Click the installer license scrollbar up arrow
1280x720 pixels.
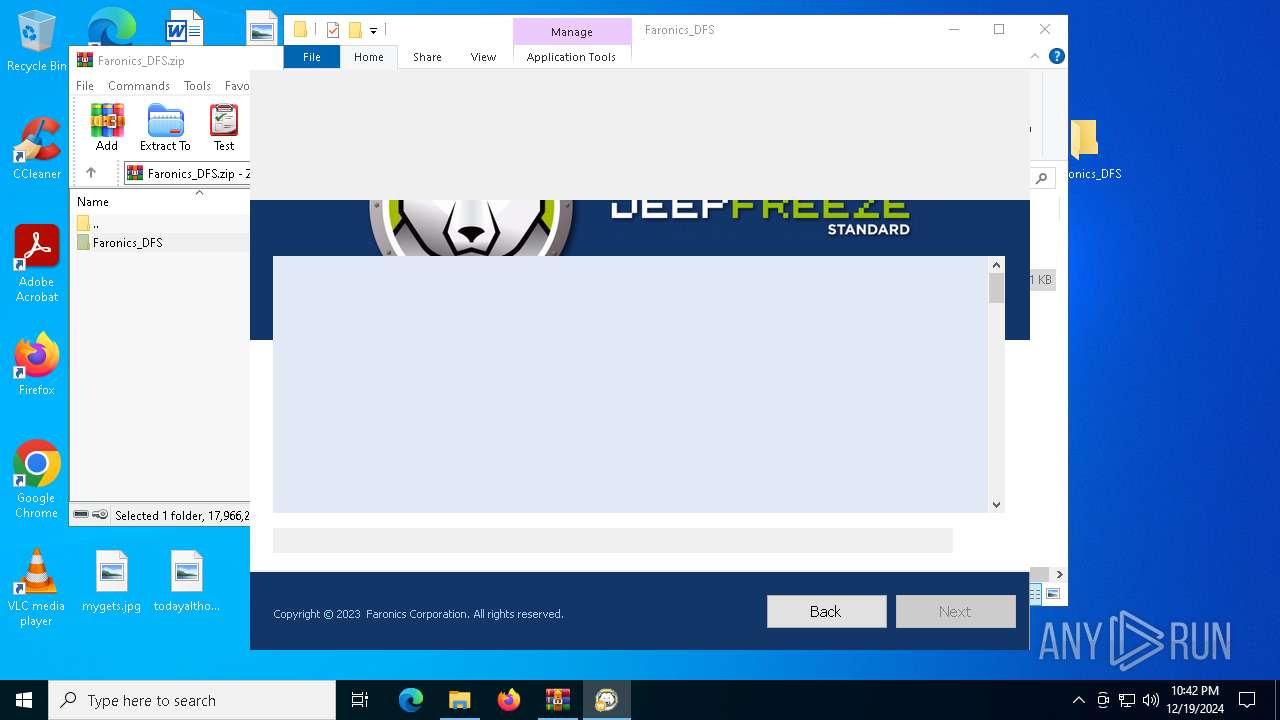(996, 265)
